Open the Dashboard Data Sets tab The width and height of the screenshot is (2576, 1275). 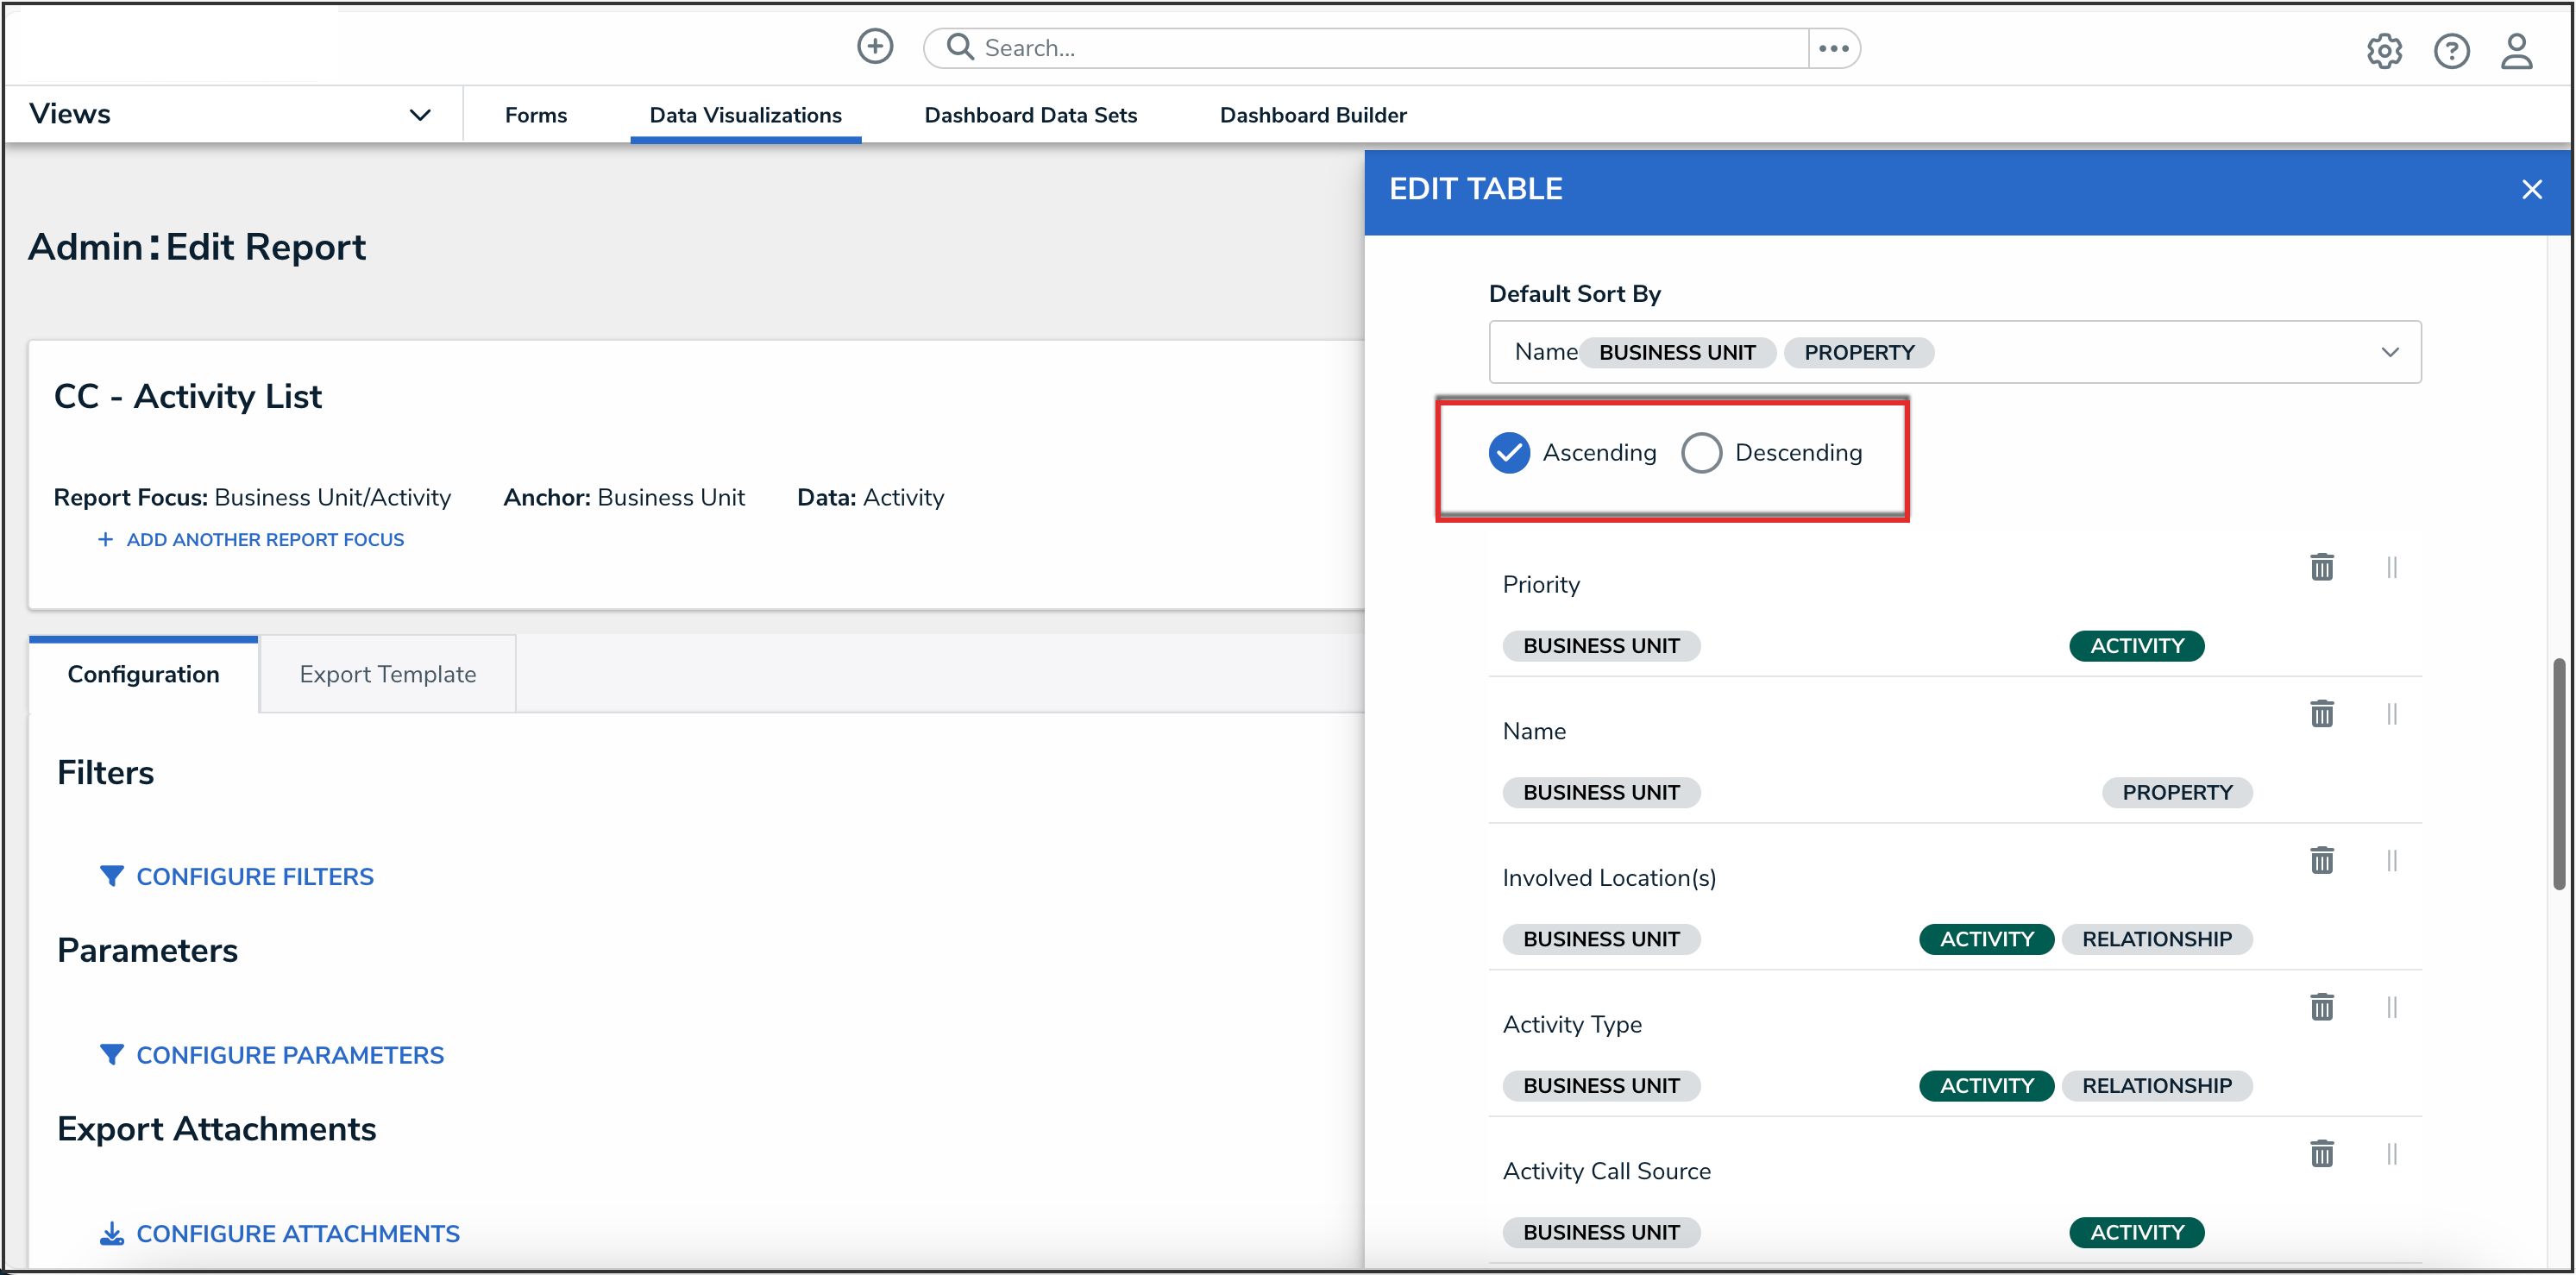(x=1030, y=115)
